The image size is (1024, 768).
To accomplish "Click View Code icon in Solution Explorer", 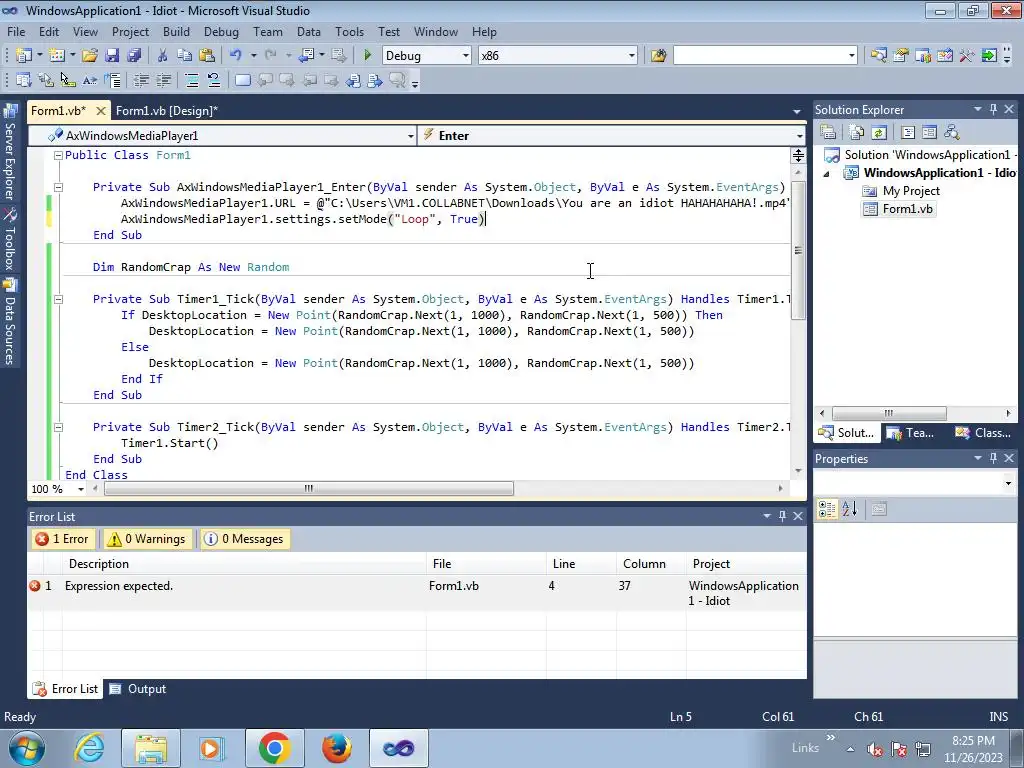I will tap(908, 133).
